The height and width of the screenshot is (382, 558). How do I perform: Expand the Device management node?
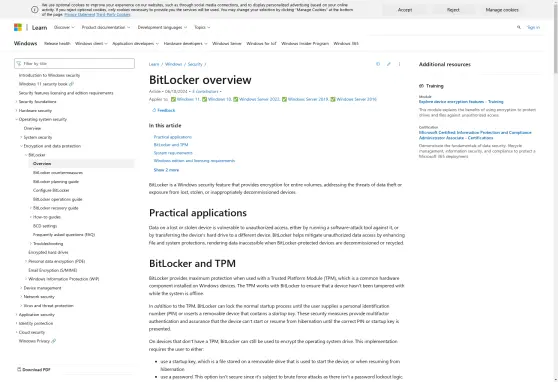pyautogui.click(x=21, y=288)
